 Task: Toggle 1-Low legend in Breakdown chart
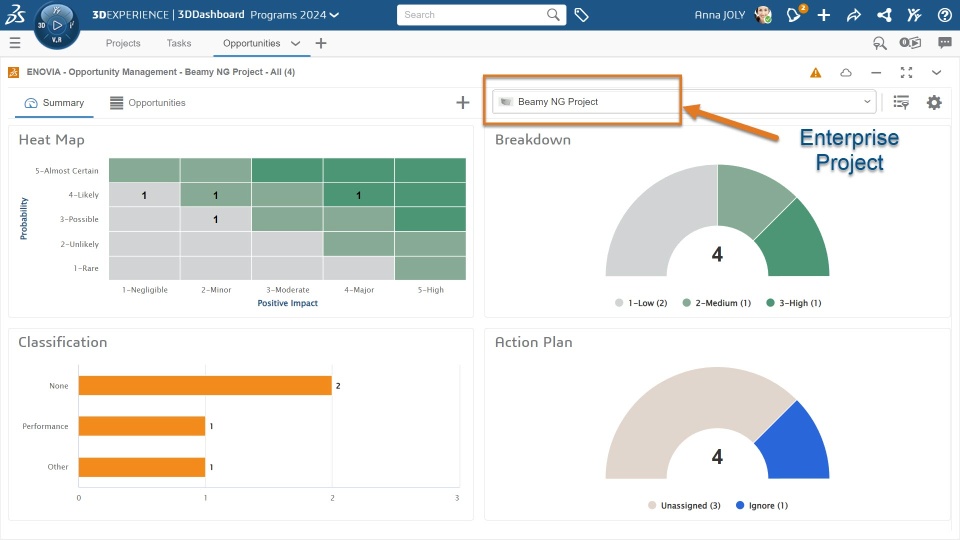(x=641, y=303)
